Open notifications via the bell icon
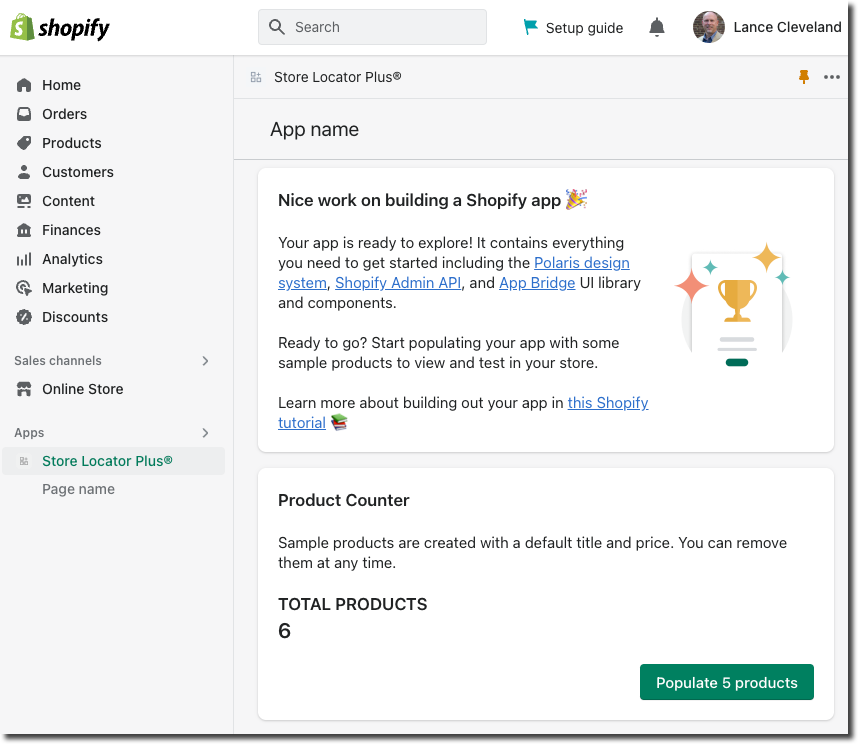858x744 pixels. tap(657, 27)
